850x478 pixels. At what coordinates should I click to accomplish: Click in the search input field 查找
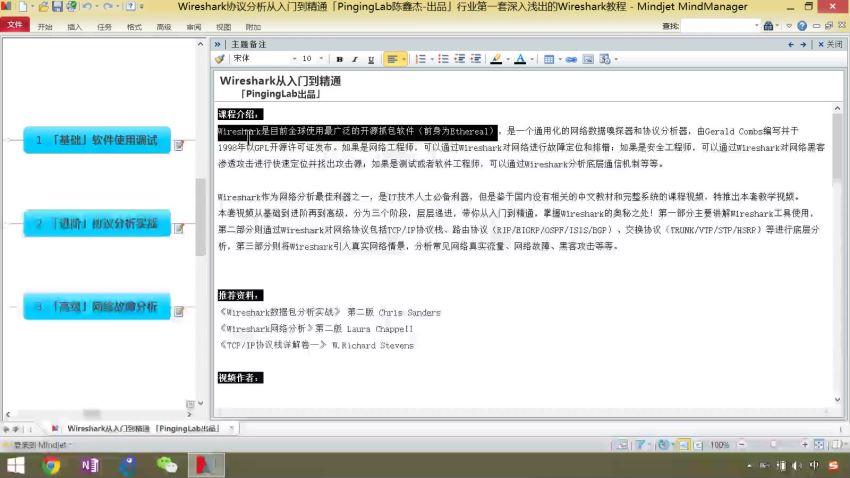(717, 25)
